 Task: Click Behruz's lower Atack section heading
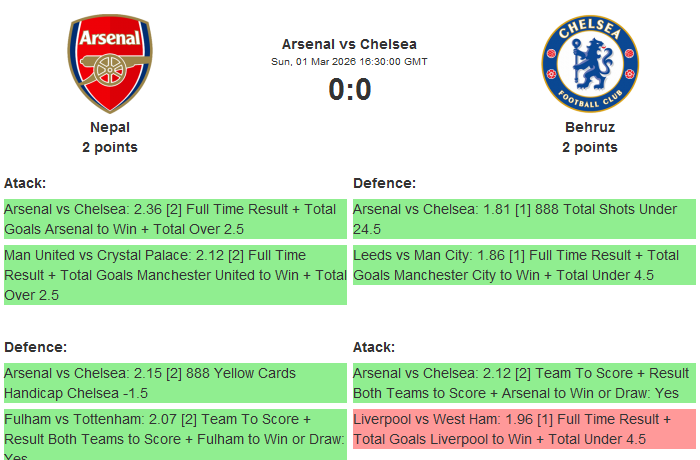(374, 347)
